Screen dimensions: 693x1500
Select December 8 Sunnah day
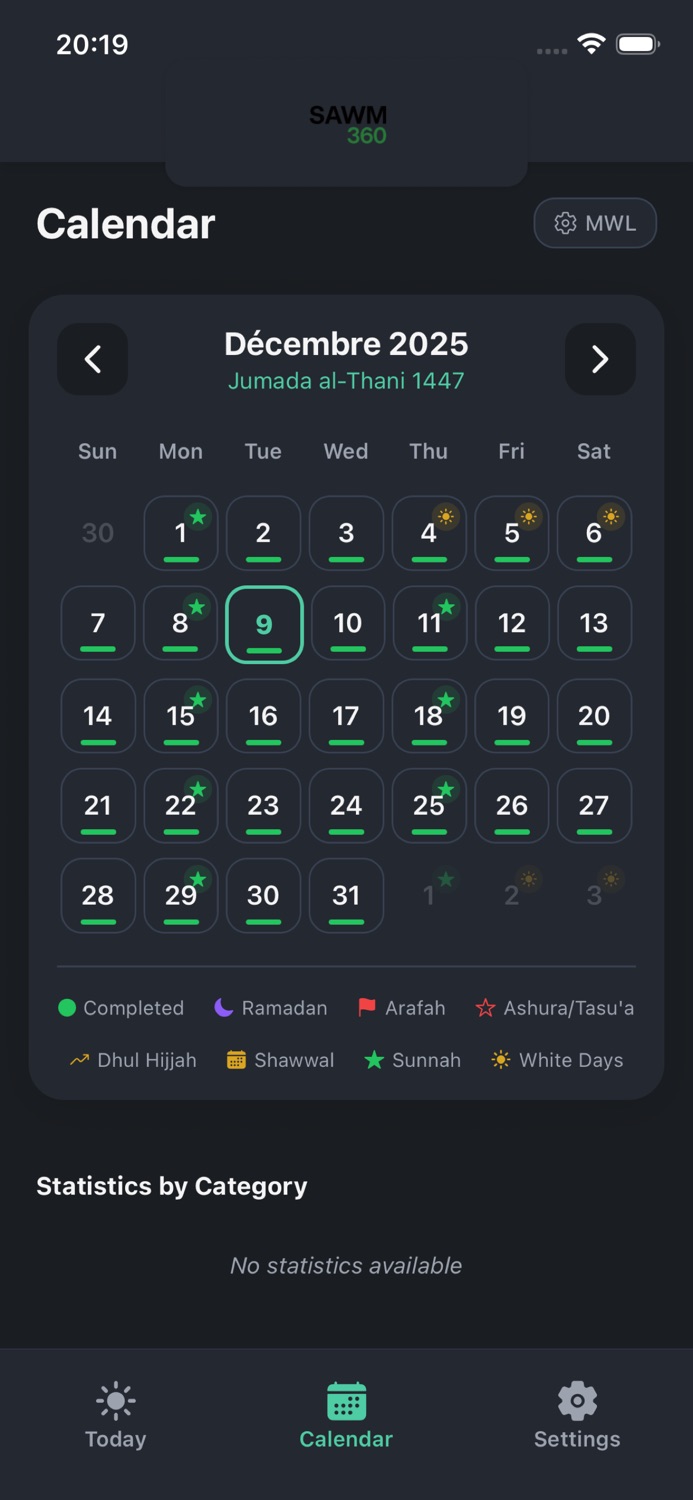(x=181, y=623)
